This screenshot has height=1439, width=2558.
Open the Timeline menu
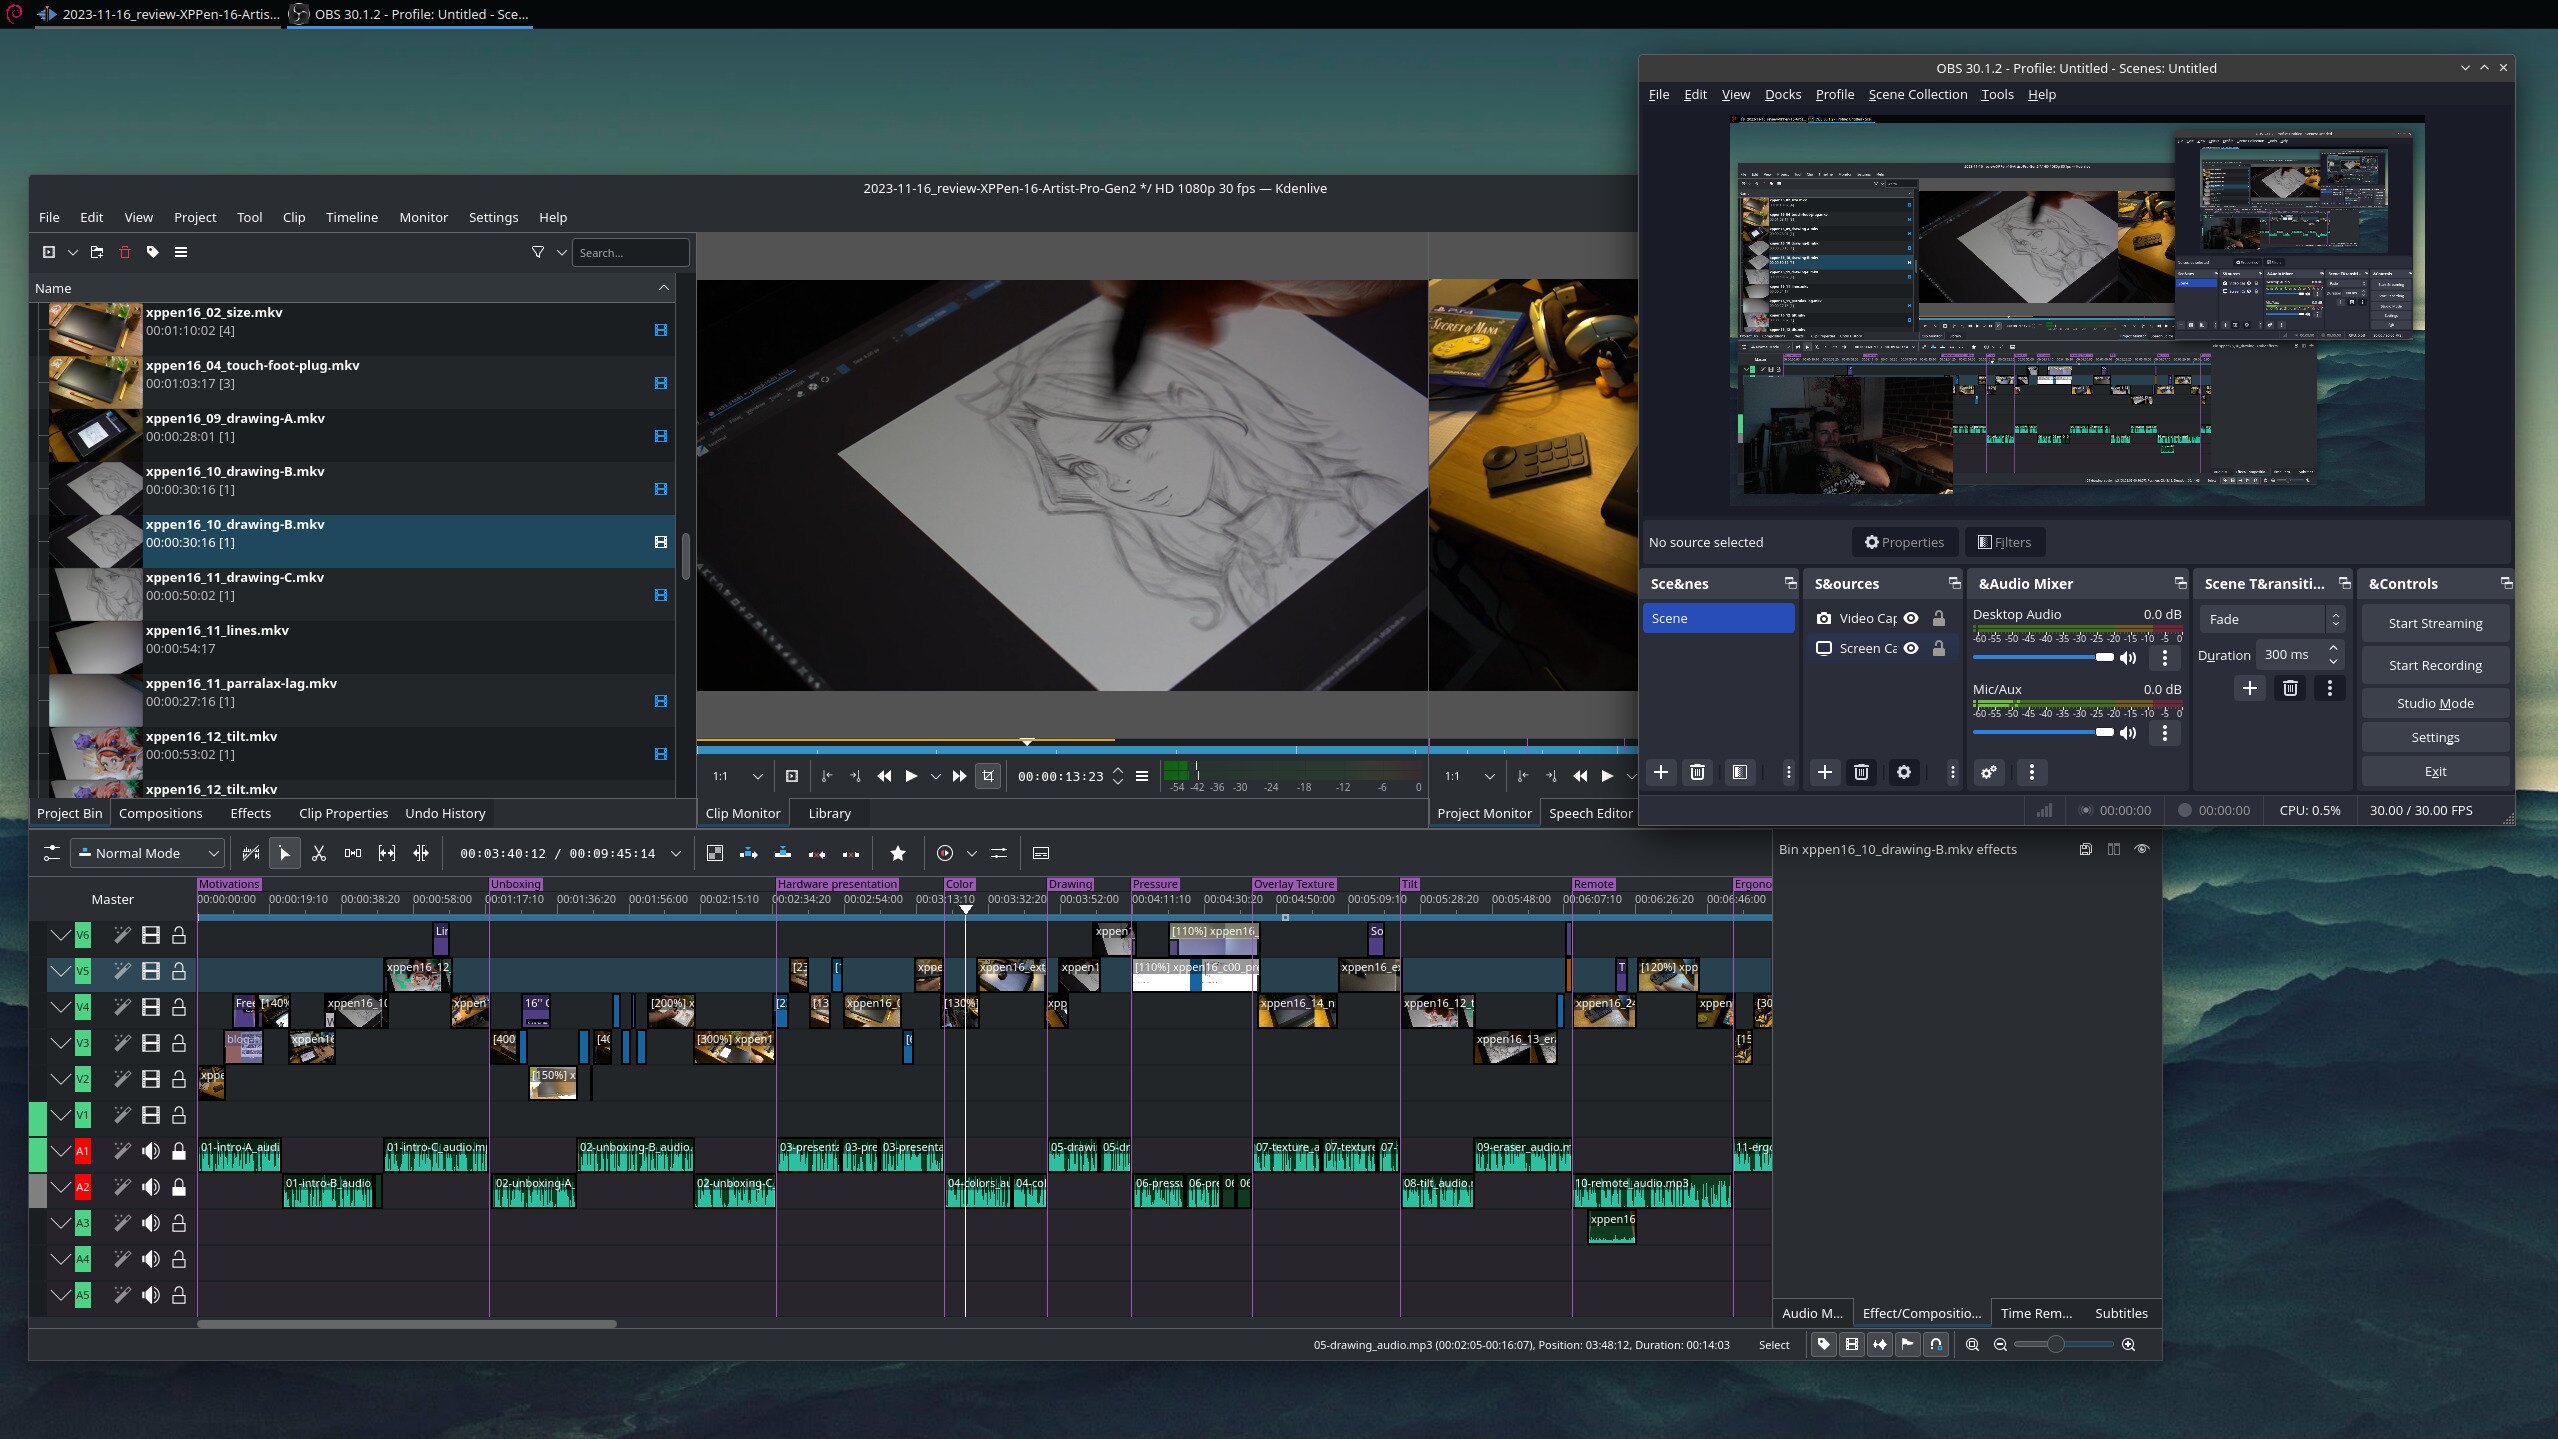351,217
